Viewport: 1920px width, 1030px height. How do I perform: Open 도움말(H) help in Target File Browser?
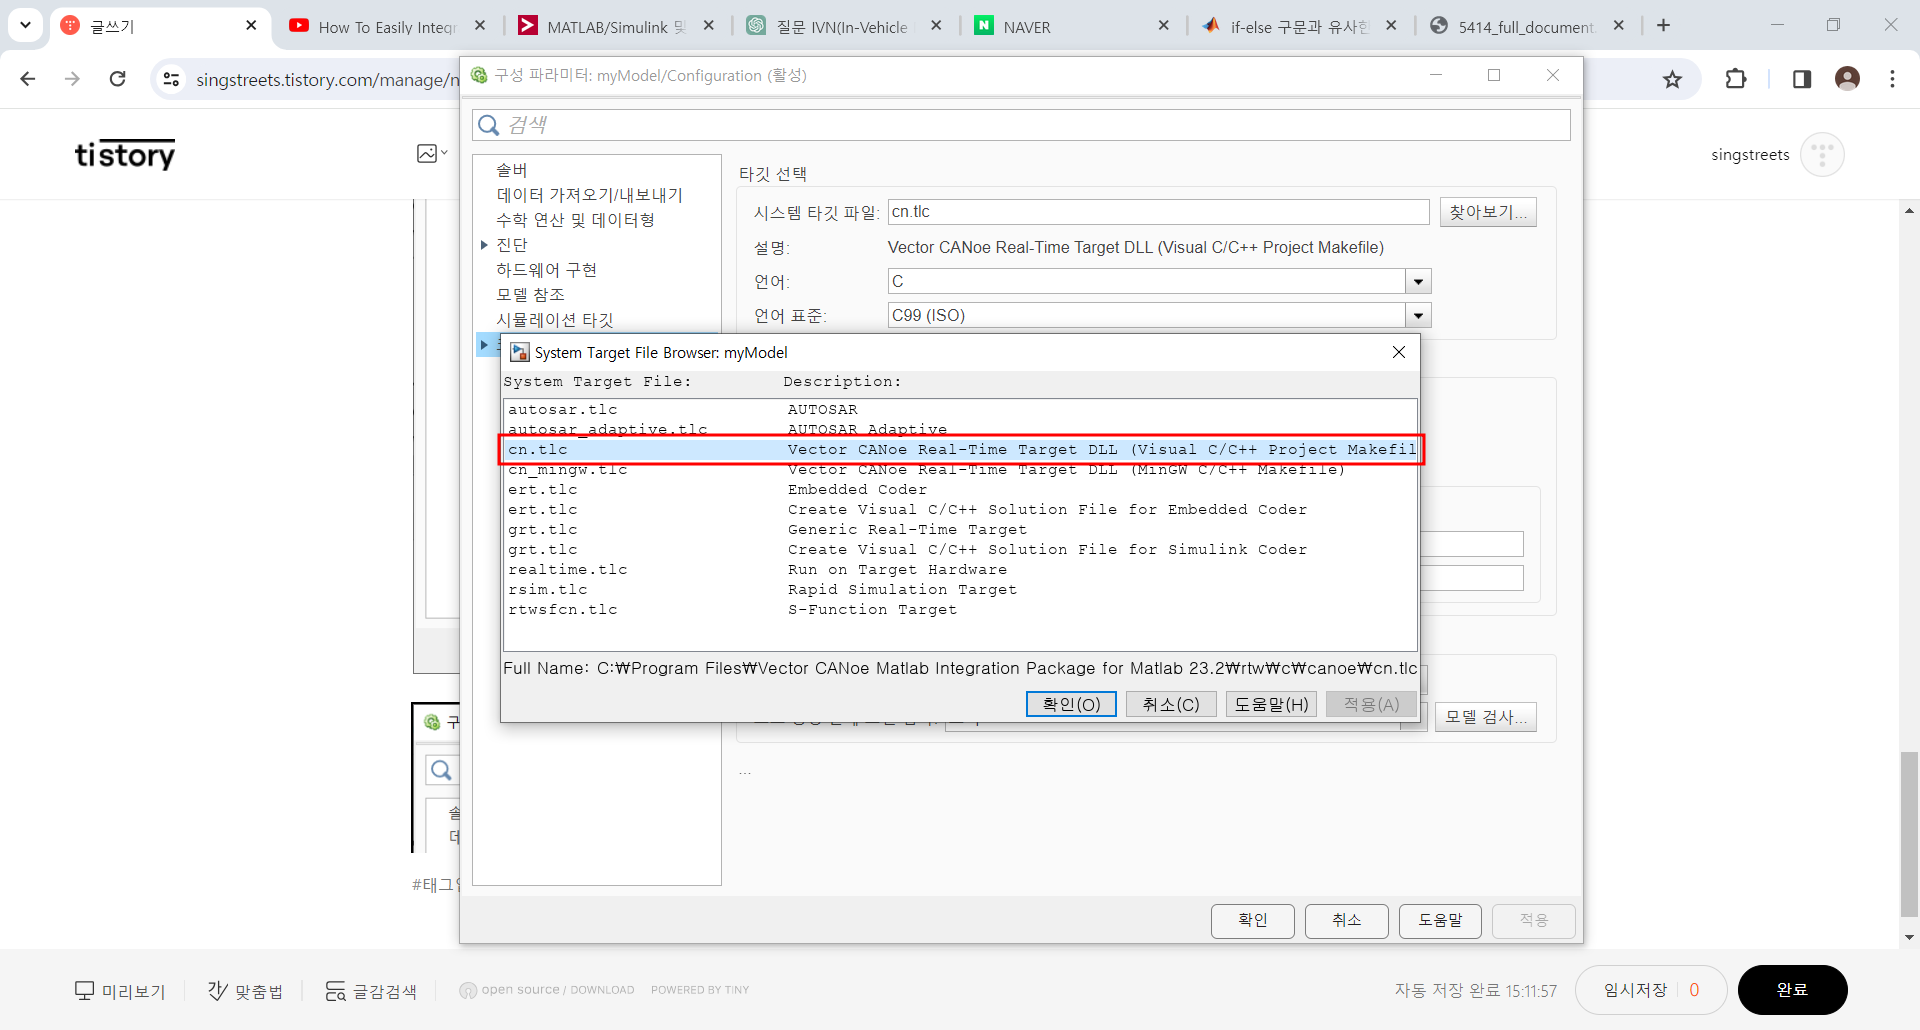1271,704
